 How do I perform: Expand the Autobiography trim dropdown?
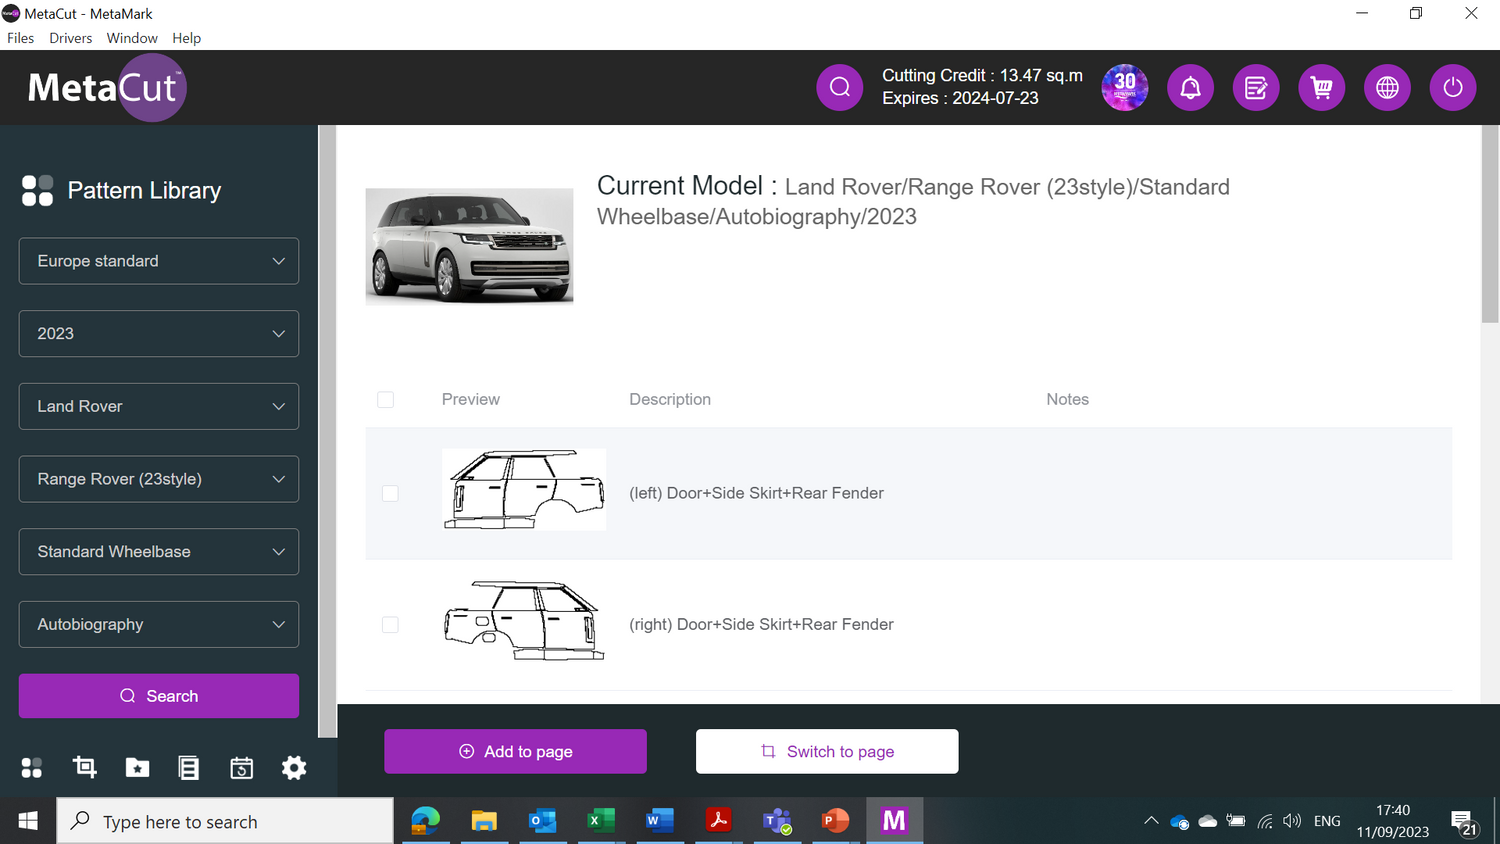159,624
